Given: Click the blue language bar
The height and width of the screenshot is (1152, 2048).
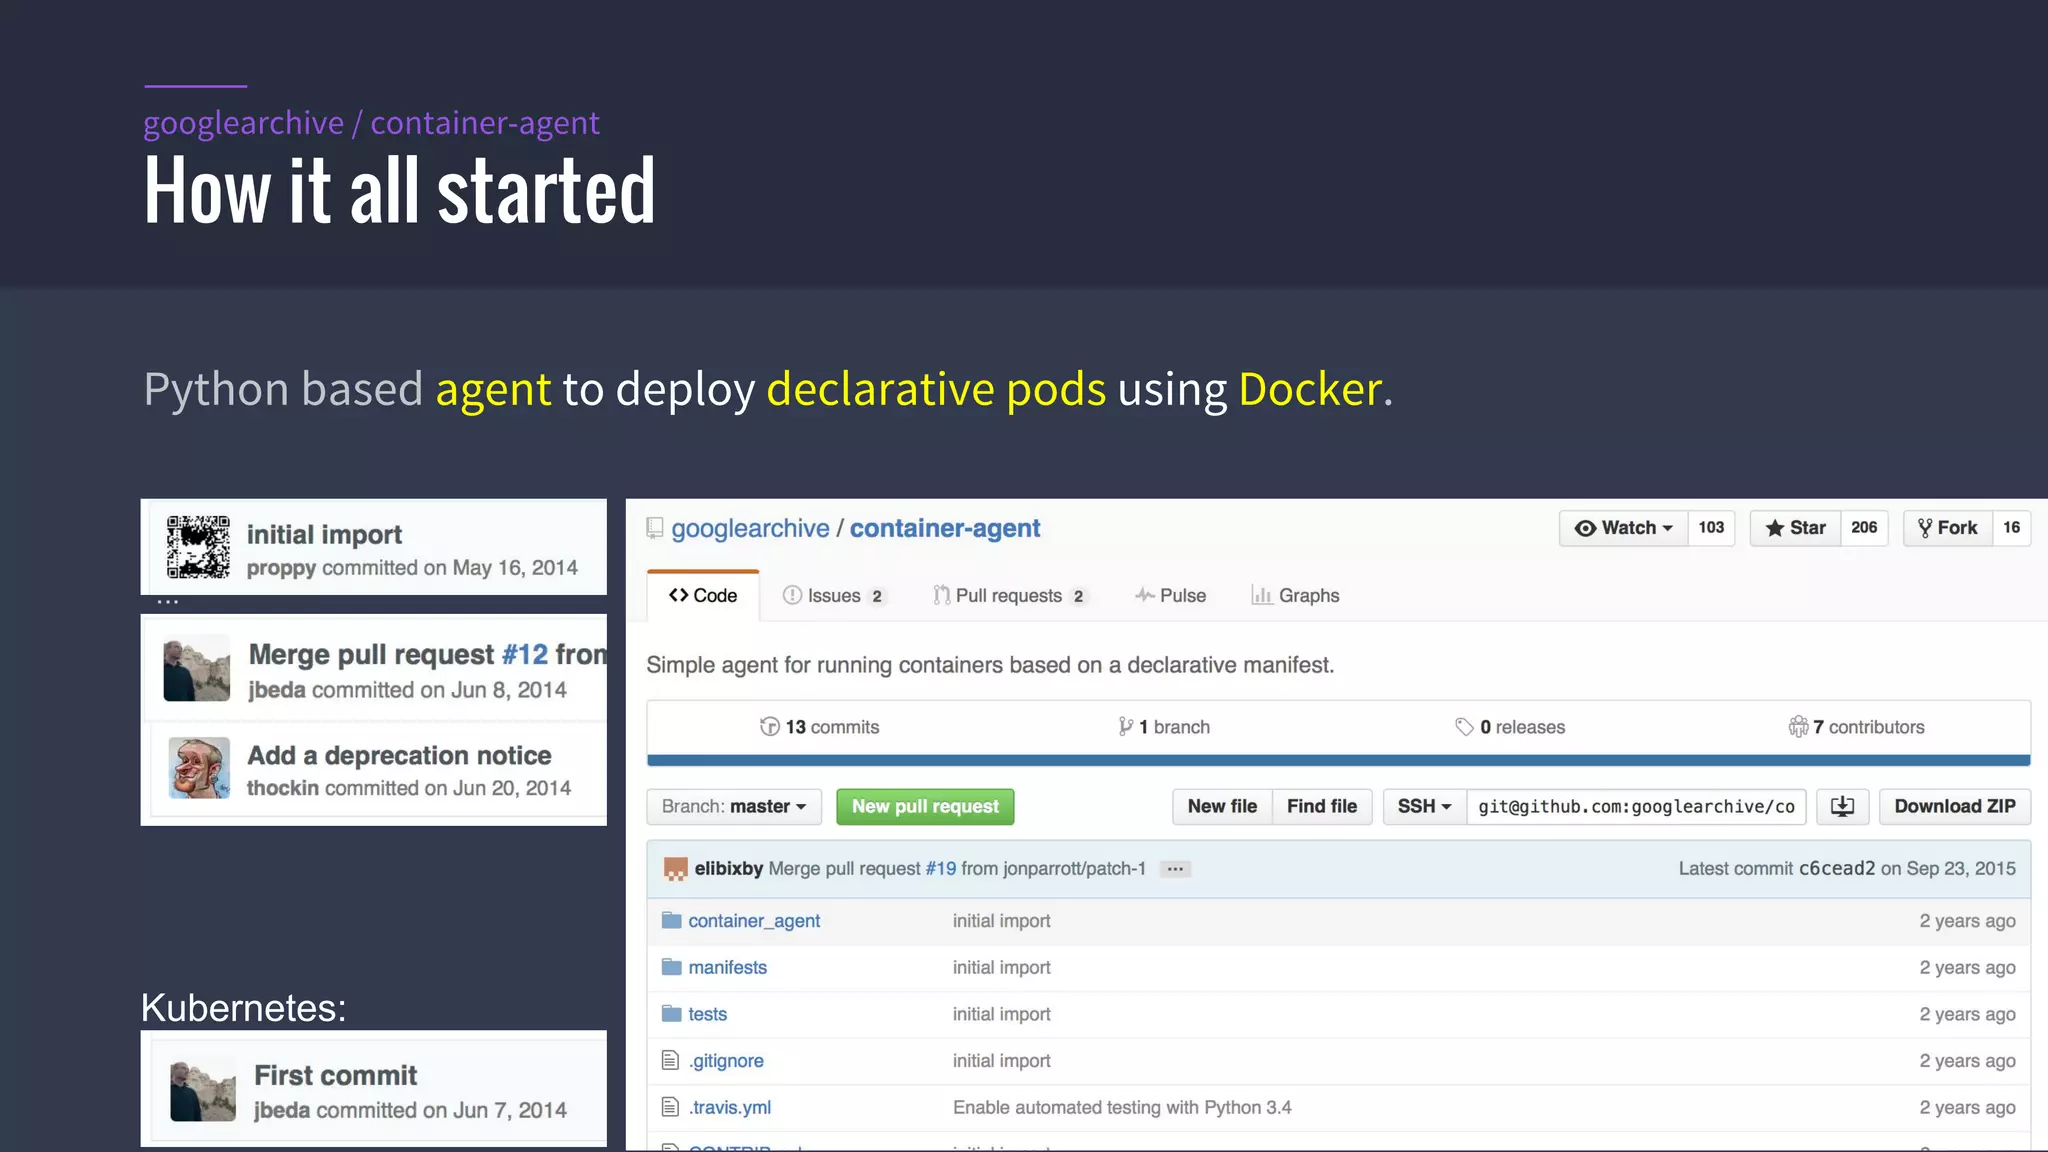Looking at the screenshot, I should click(1338, 761).
